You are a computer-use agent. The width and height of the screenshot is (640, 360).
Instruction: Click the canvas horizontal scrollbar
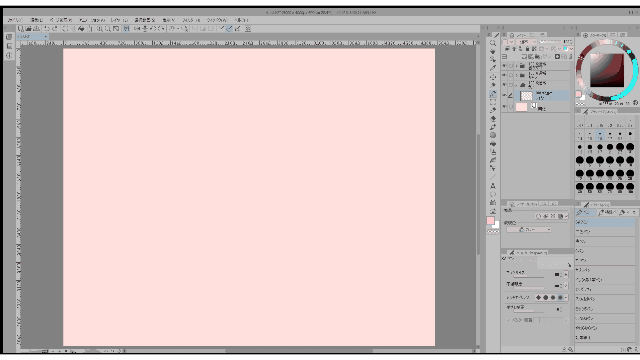[x=299, y=350]
